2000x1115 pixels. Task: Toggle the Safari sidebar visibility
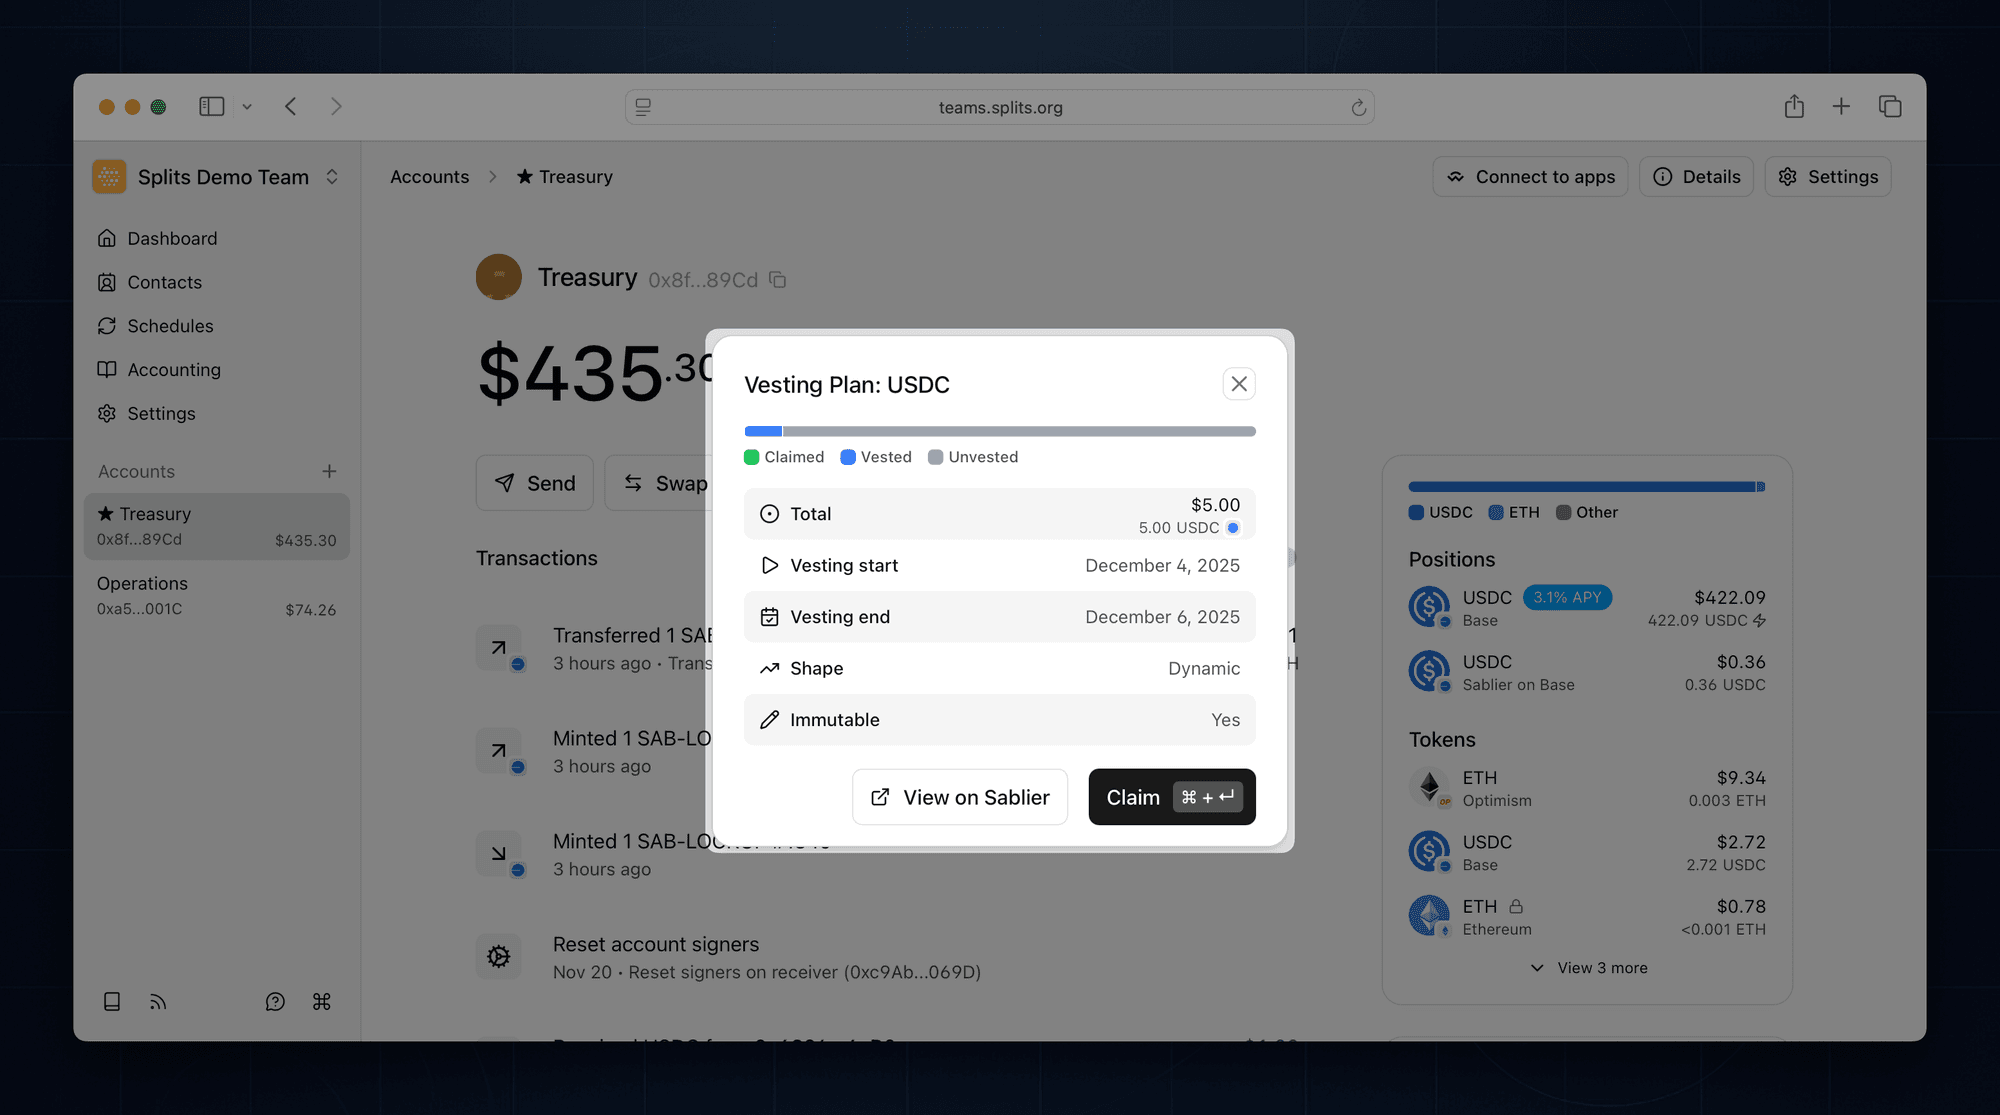coord(211,106)
